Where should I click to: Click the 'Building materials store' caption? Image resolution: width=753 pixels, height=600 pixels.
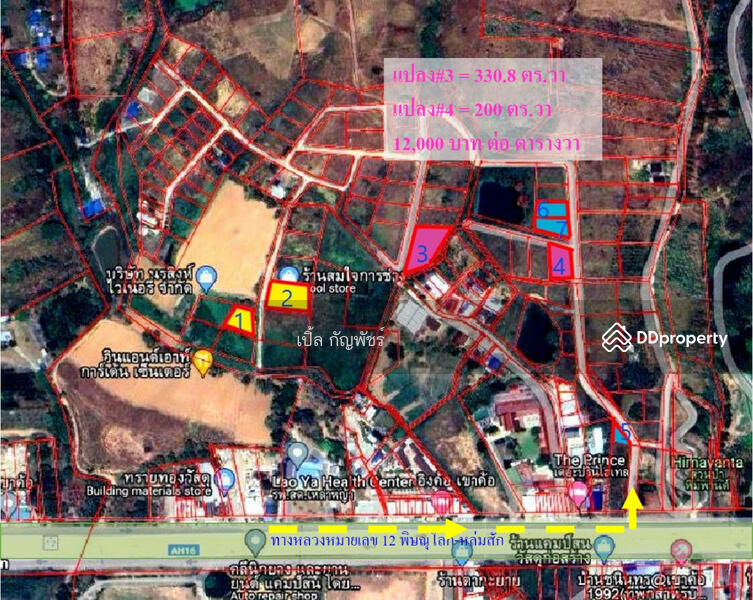tap(149, 491)
